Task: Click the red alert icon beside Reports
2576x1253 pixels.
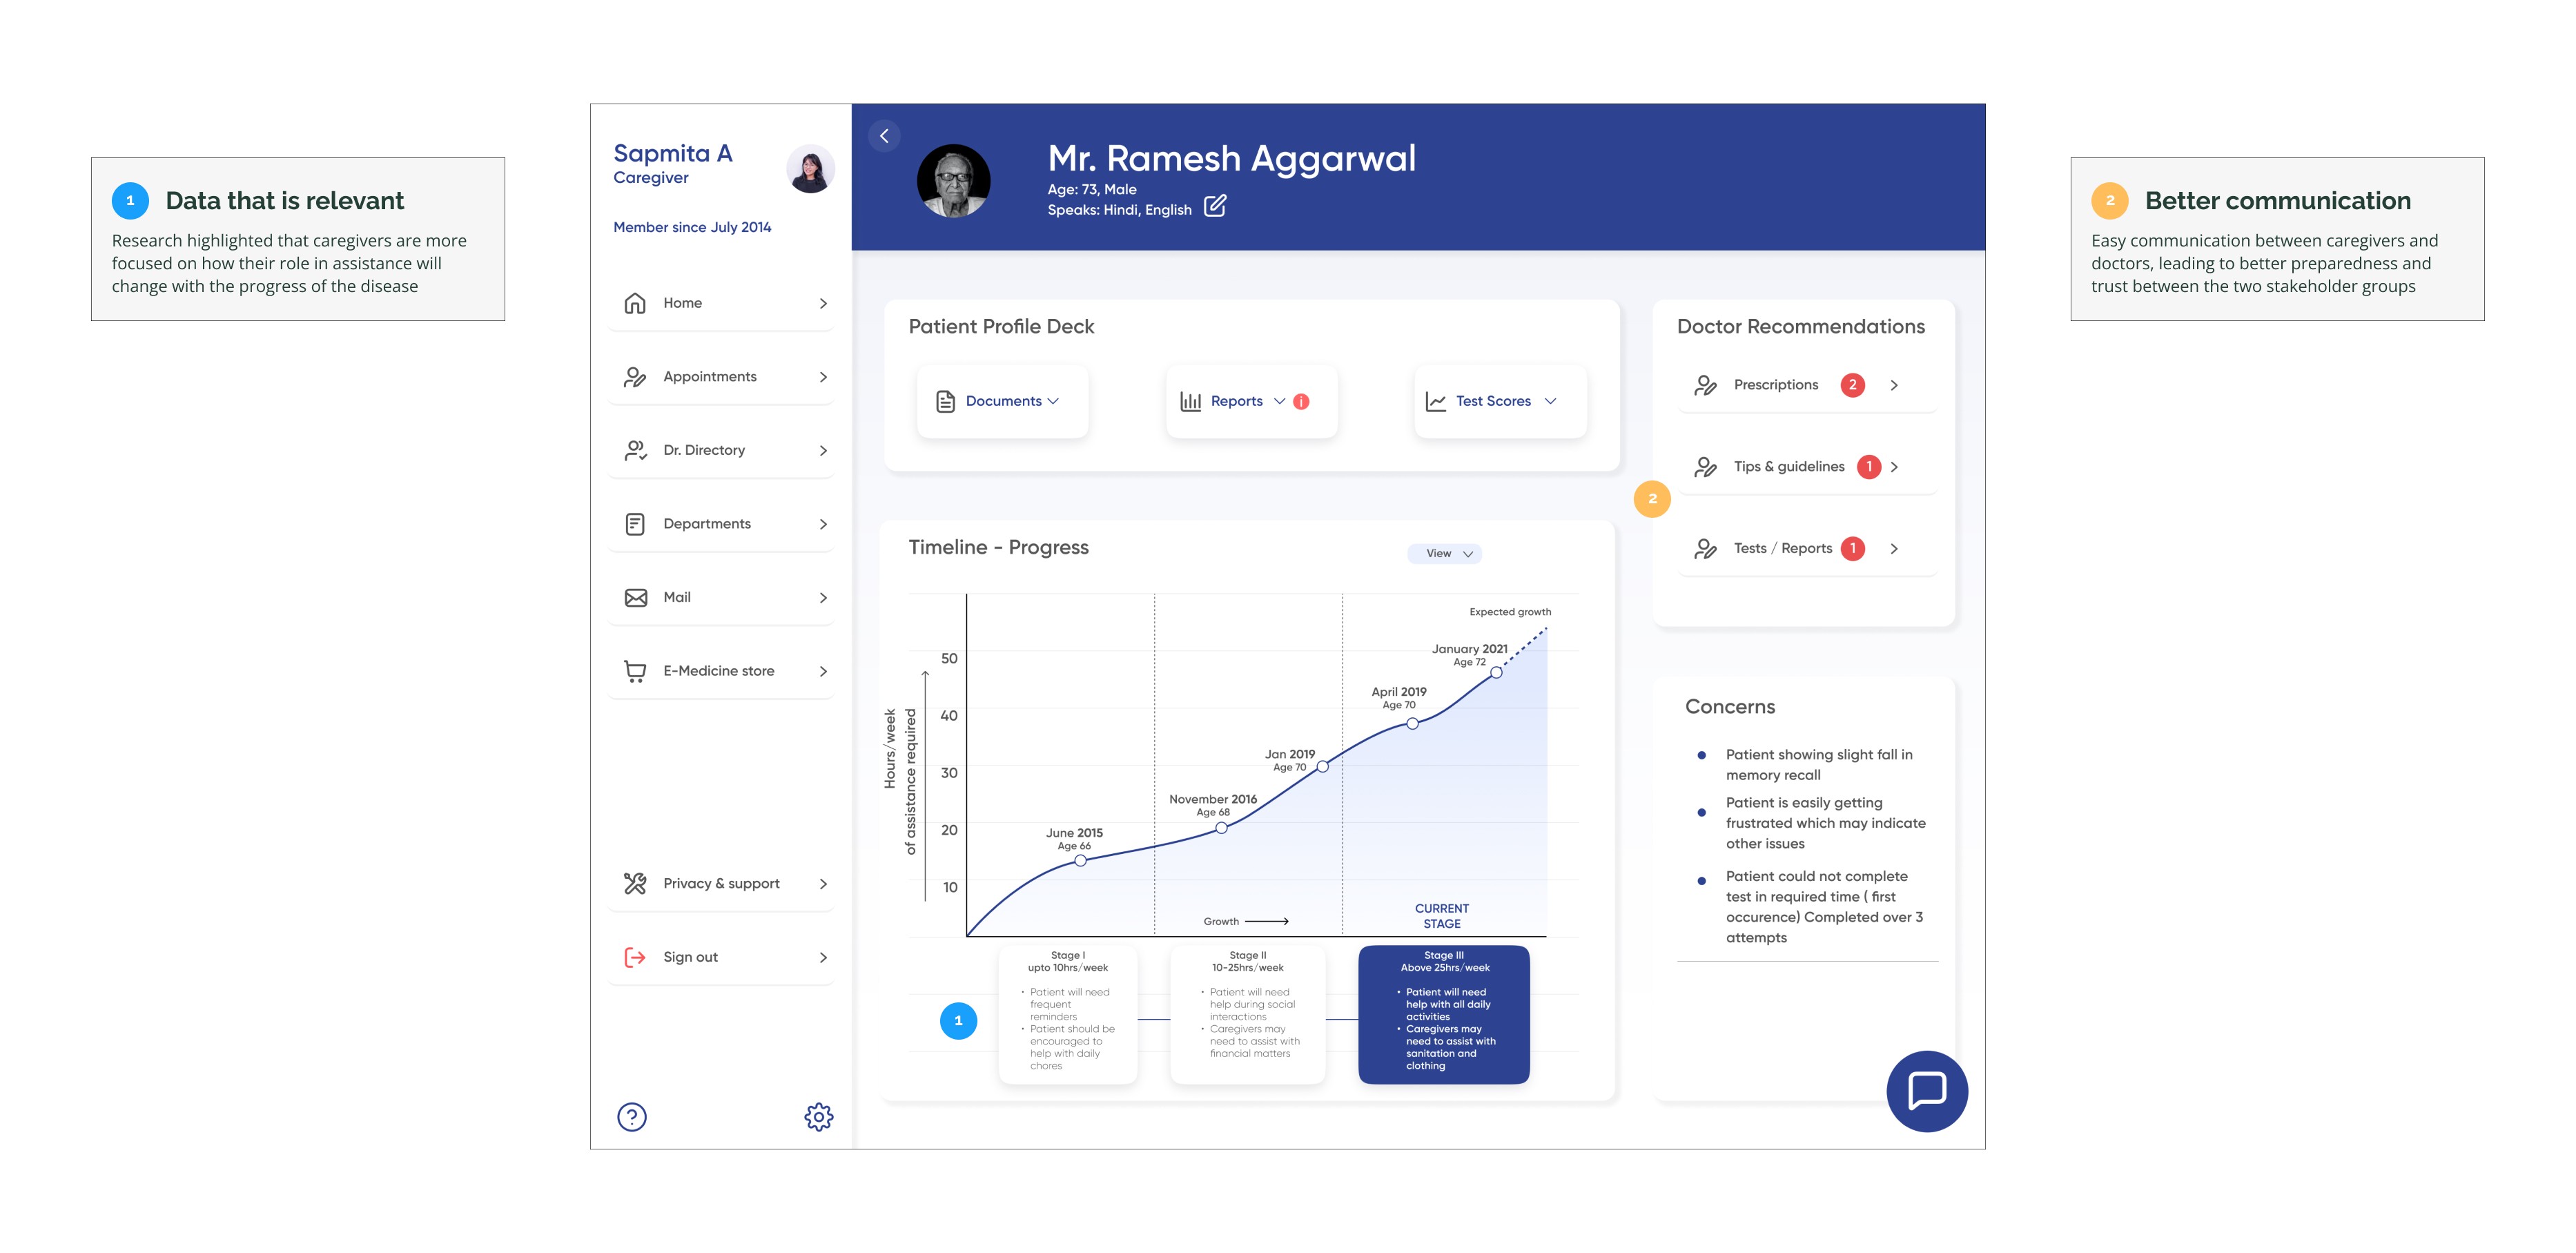Action: pyautogui.click(x=1300, y=401)
